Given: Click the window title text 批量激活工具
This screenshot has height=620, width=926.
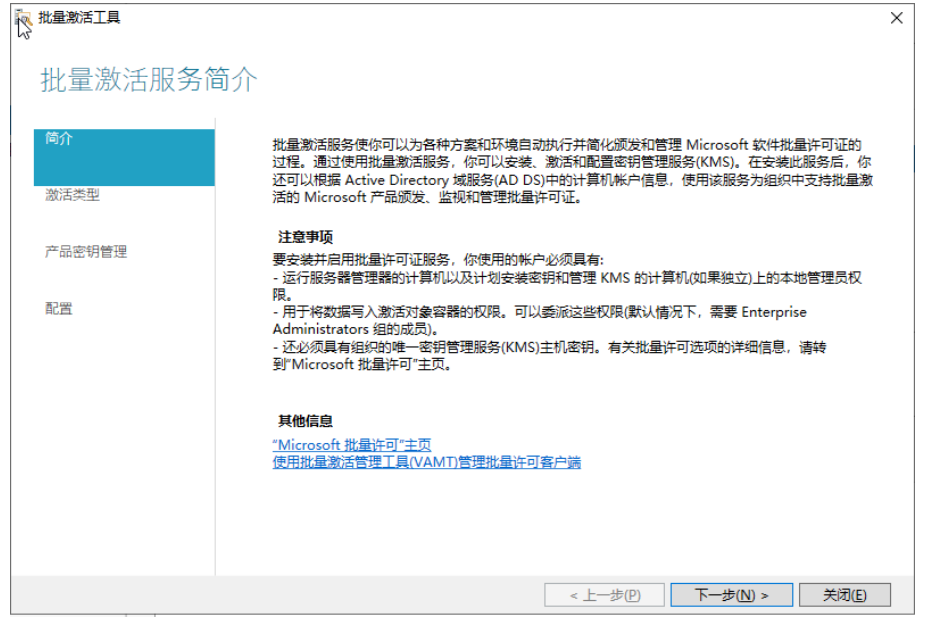Looking at the screenshot, I should (79, 18).
